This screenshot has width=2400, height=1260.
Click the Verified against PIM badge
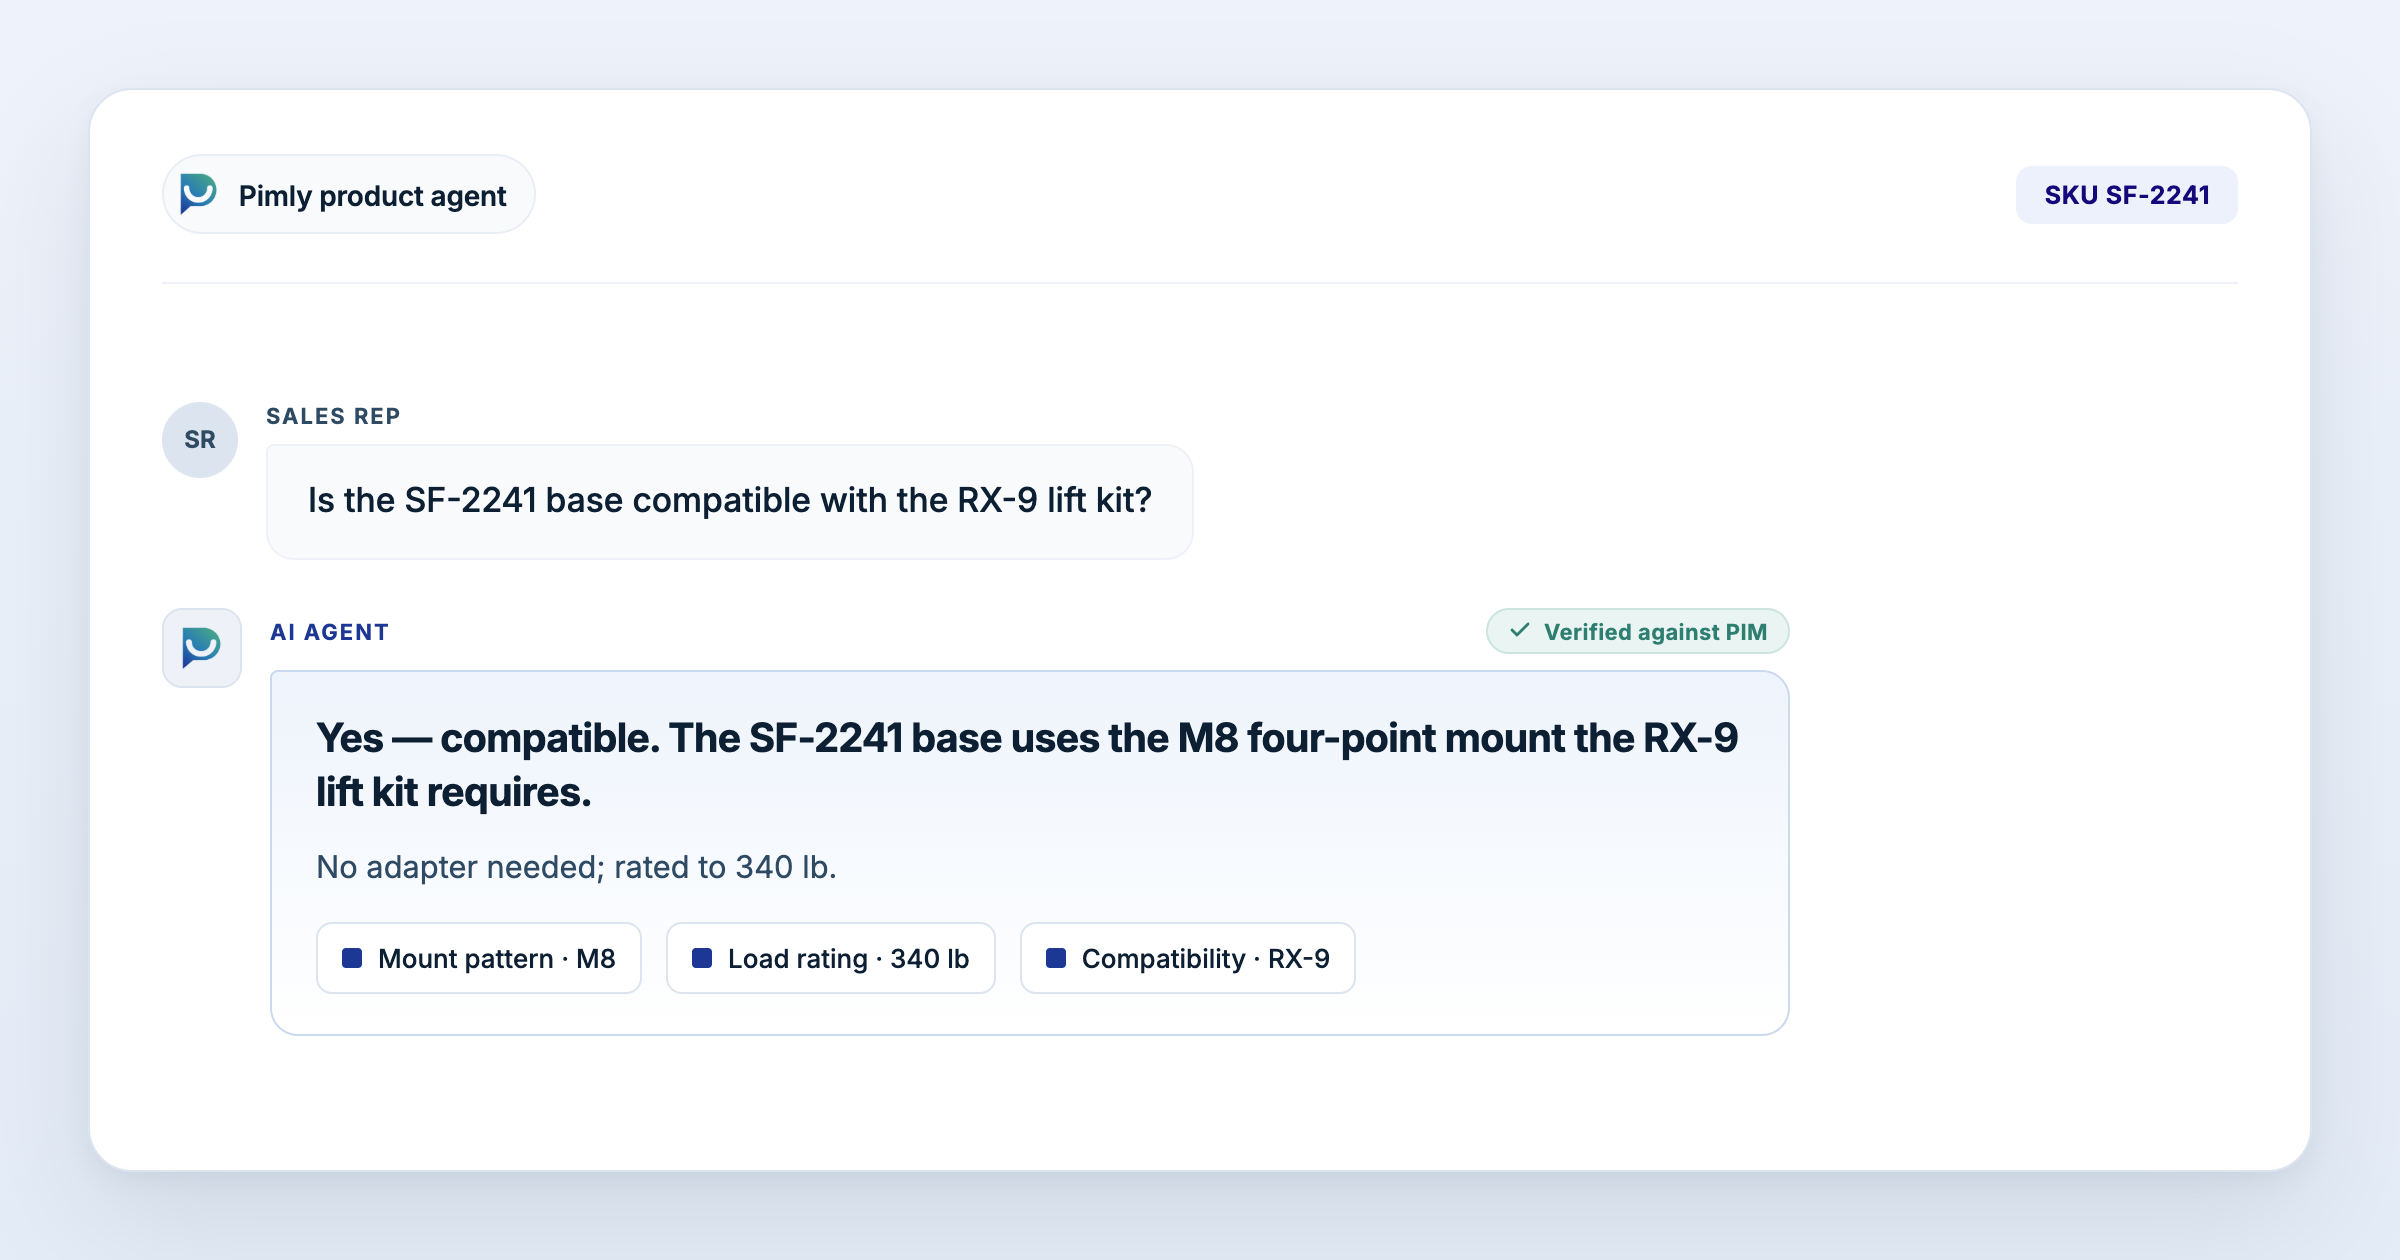(1638, 631)
